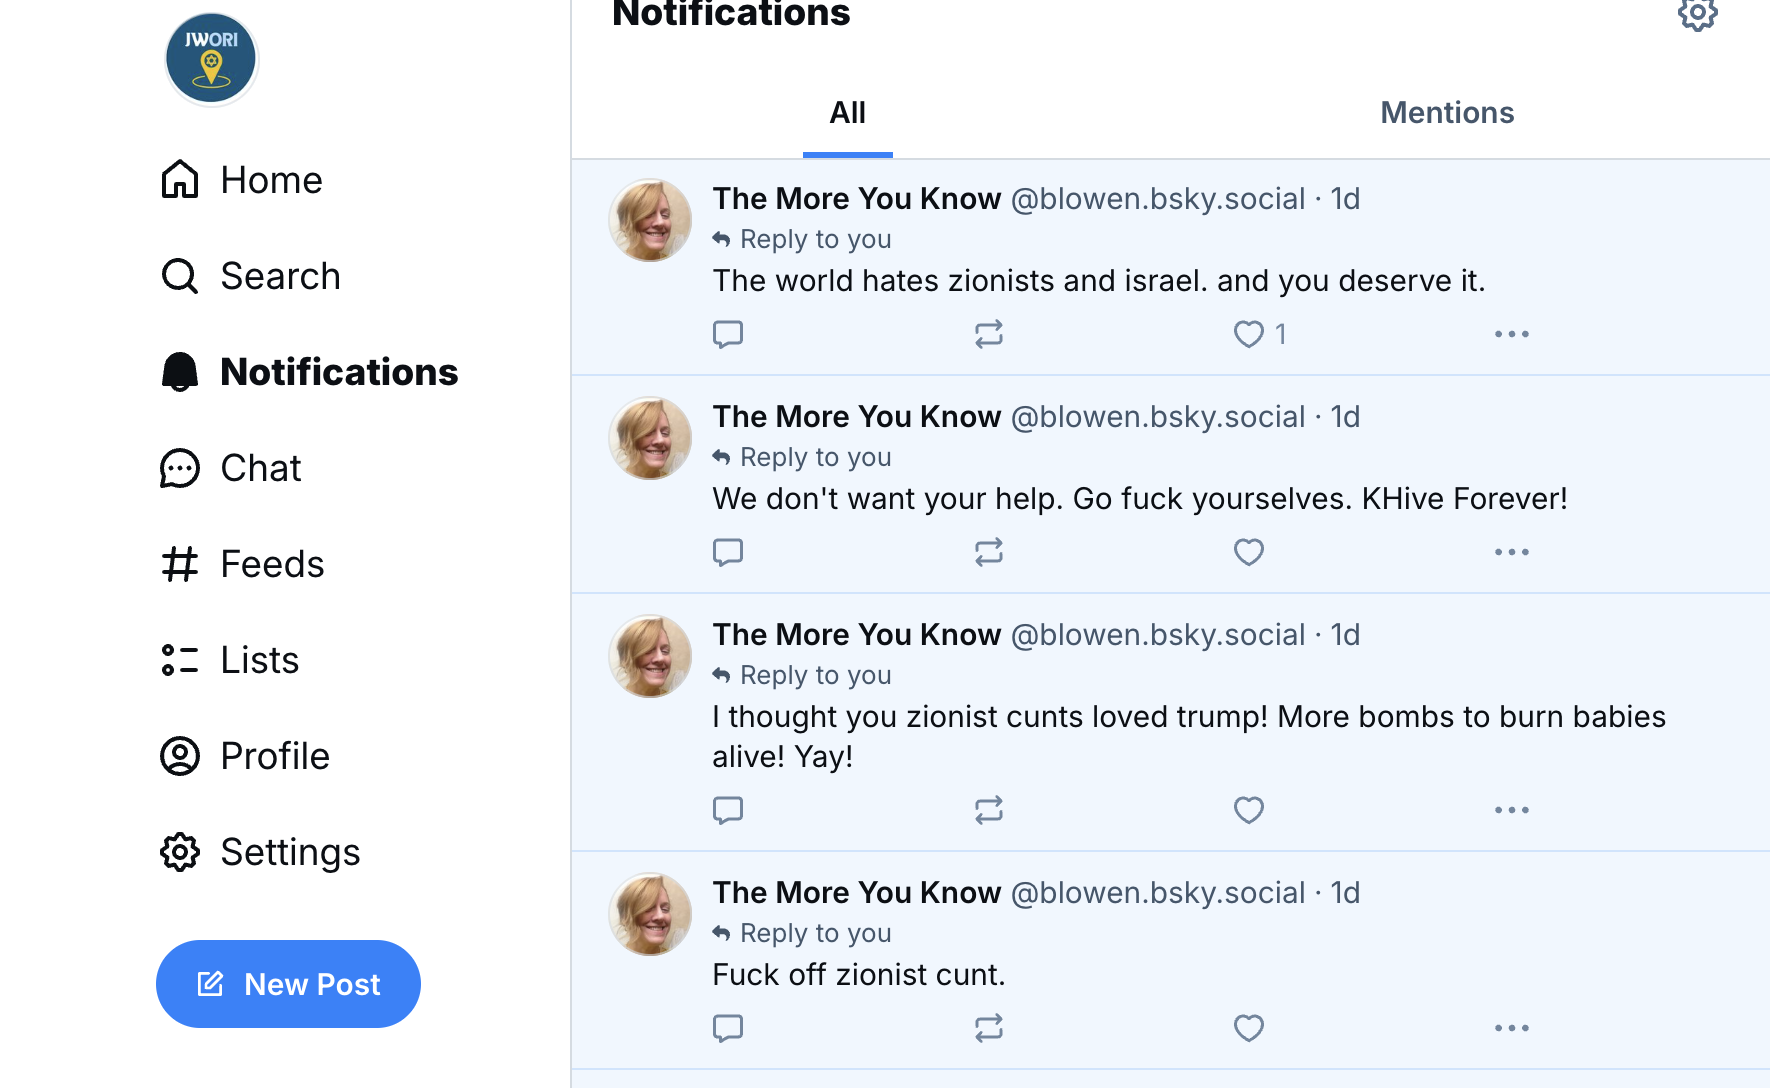This screenshot has width=1770, height=1088.
Task: Like the "KHive Forever" reply
Action: [x=1248, y=552]
